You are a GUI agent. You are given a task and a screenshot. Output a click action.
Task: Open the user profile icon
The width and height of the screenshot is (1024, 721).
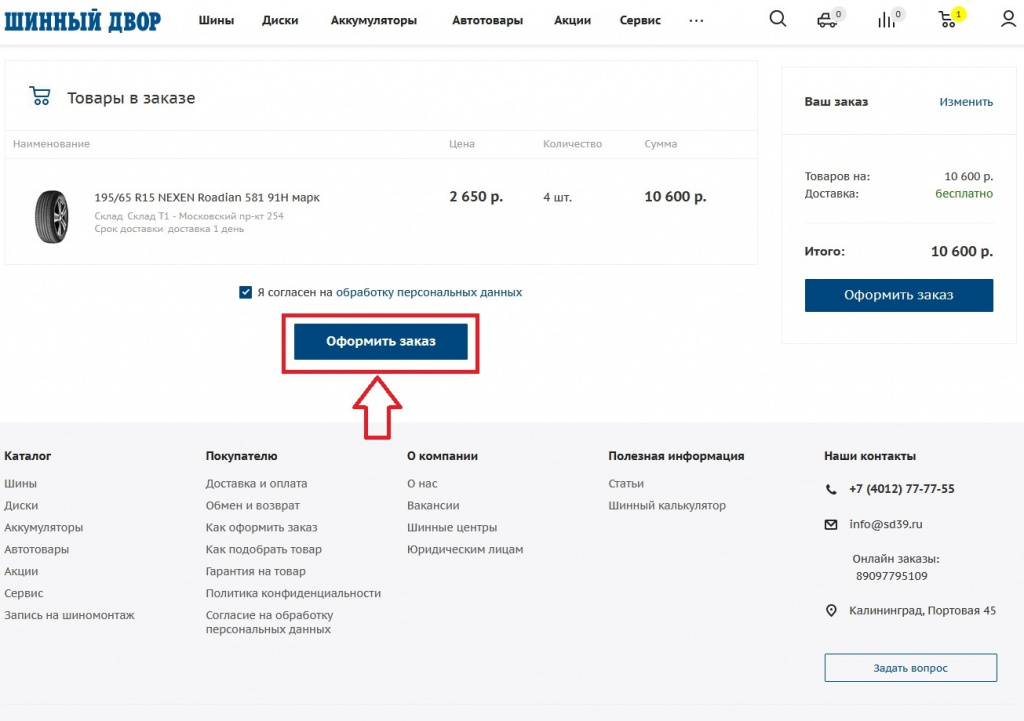pyautogui.click(x=1008, y=19)
